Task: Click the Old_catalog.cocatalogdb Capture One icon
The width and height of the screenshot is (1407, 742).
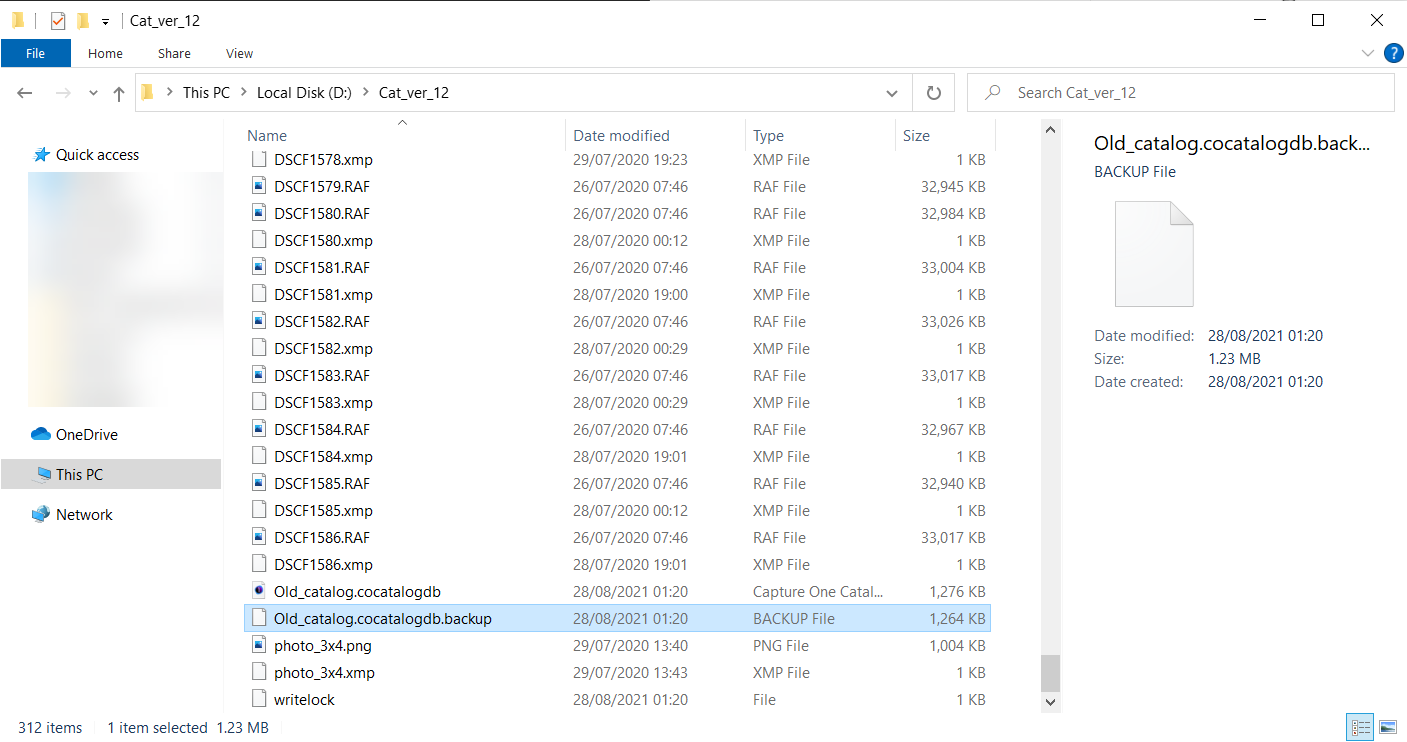Action: (x=259, y=591)
